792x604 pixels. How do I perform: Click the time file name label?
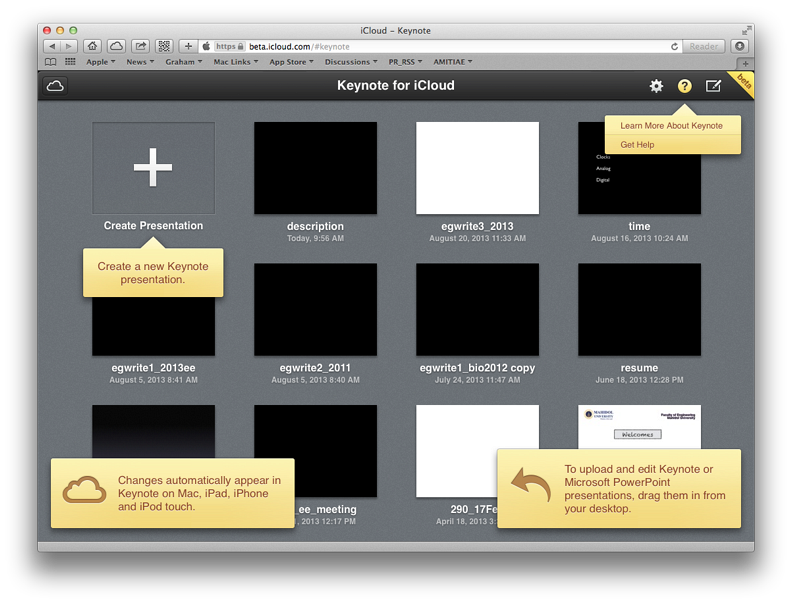click(x=639, y=226)
